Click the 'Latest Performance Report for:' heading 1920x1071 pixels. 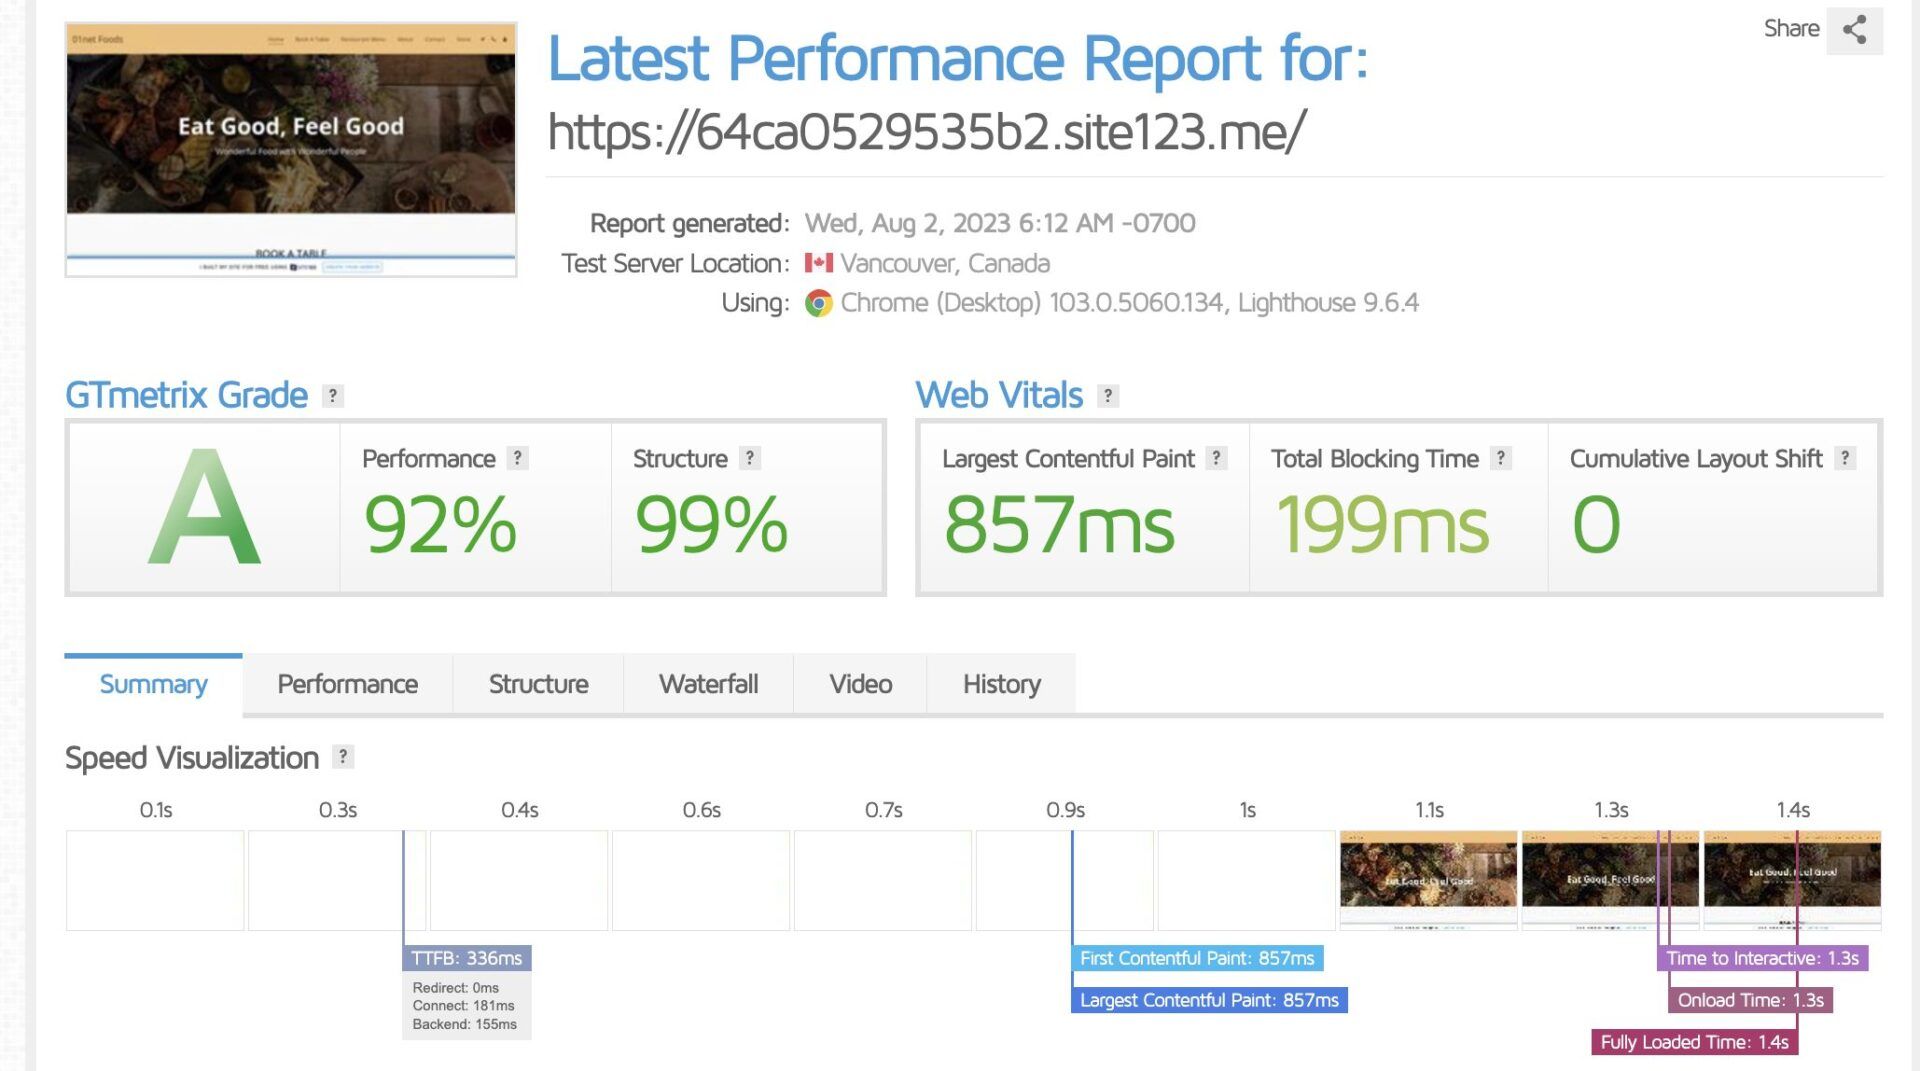click(x=957, y=58)
